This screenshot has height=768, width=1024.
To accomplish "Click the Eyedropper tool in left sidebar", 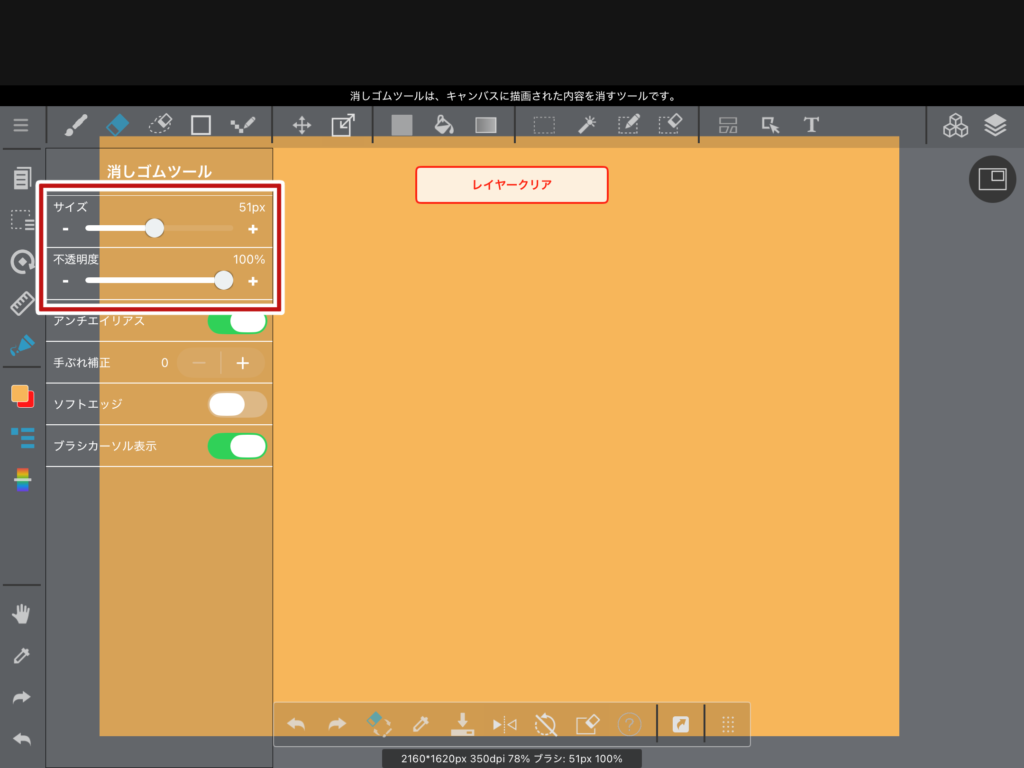I will coord(22,656).
